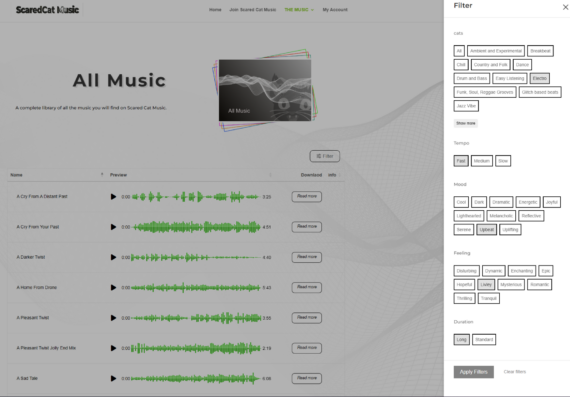Click the Download column header
This screenshot has height=397, width=570.
pos(311,175)
